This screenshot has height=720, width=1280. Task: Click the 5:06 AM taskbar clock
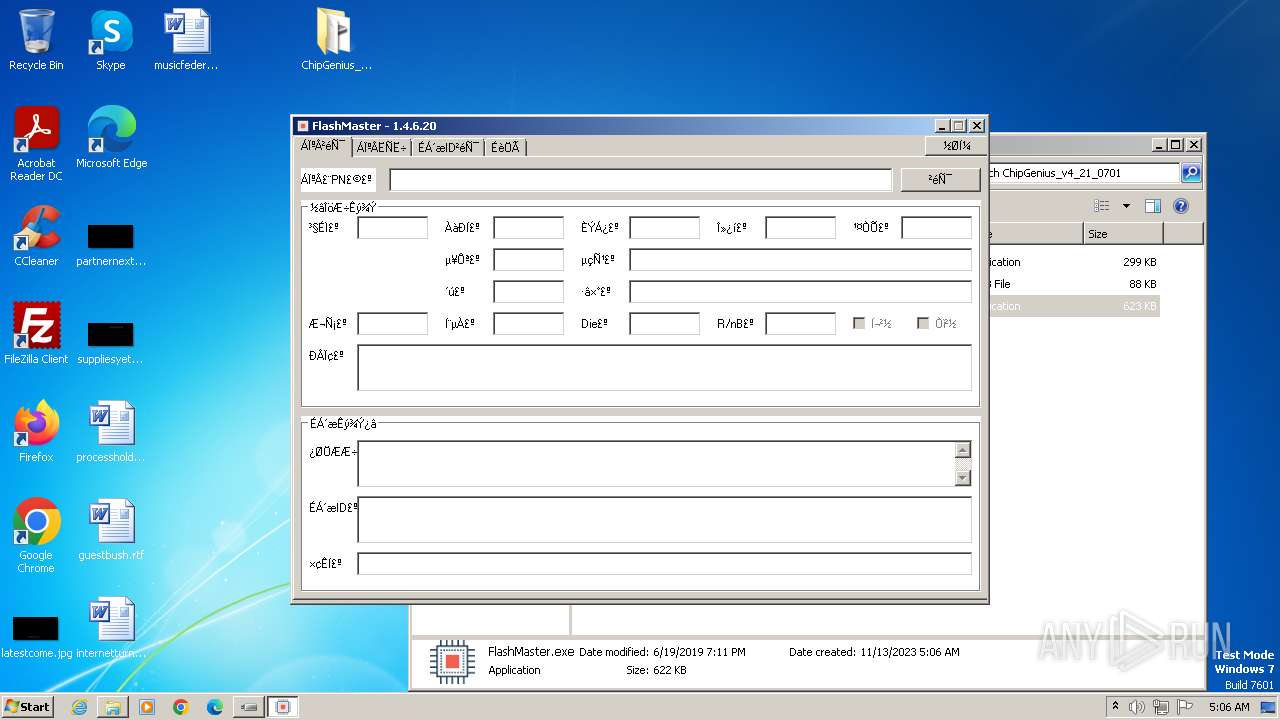[x=1229, y=707]
